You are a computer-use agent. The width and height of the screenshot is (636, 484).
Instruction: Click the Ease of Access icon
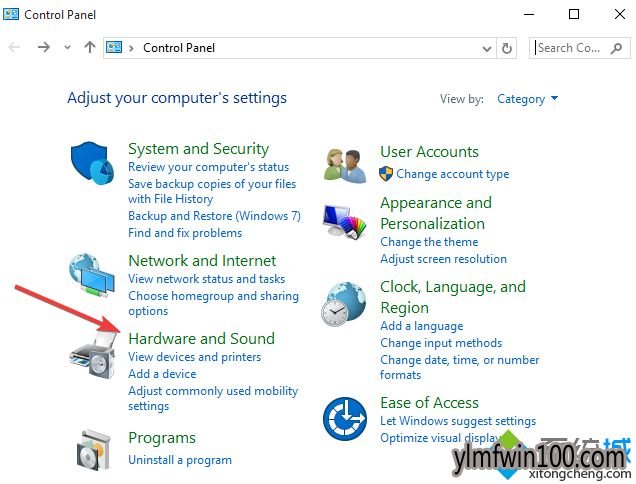point(345,419)
